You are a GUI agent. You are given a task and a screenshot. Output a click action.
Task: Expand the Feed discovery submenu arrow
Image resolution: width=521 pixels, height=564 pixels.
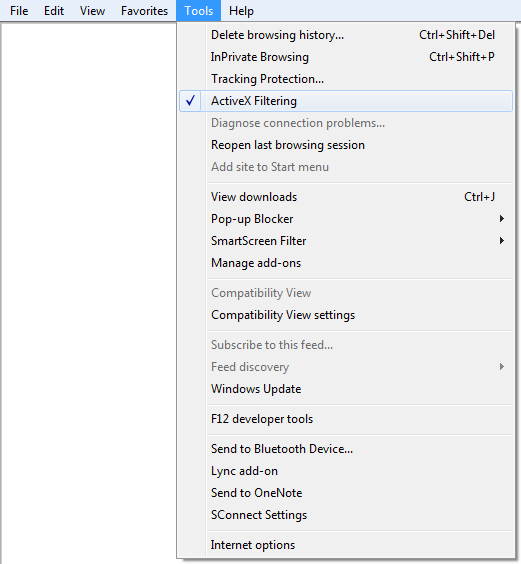click(502, 367)
